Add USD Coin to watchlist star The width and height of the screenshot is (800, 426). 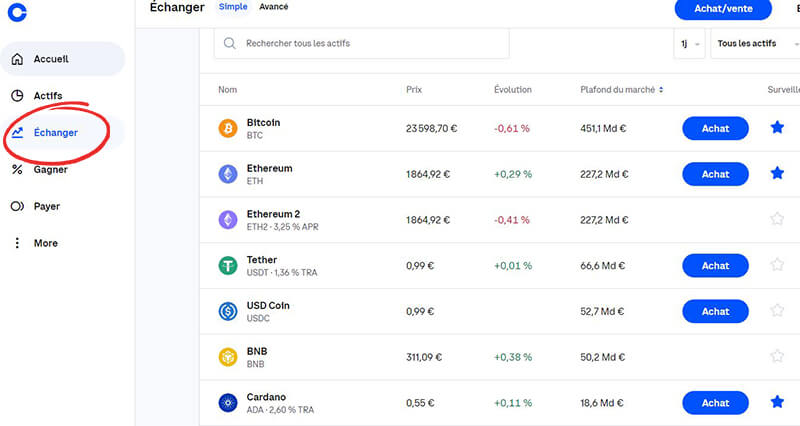tap(777, 310)
